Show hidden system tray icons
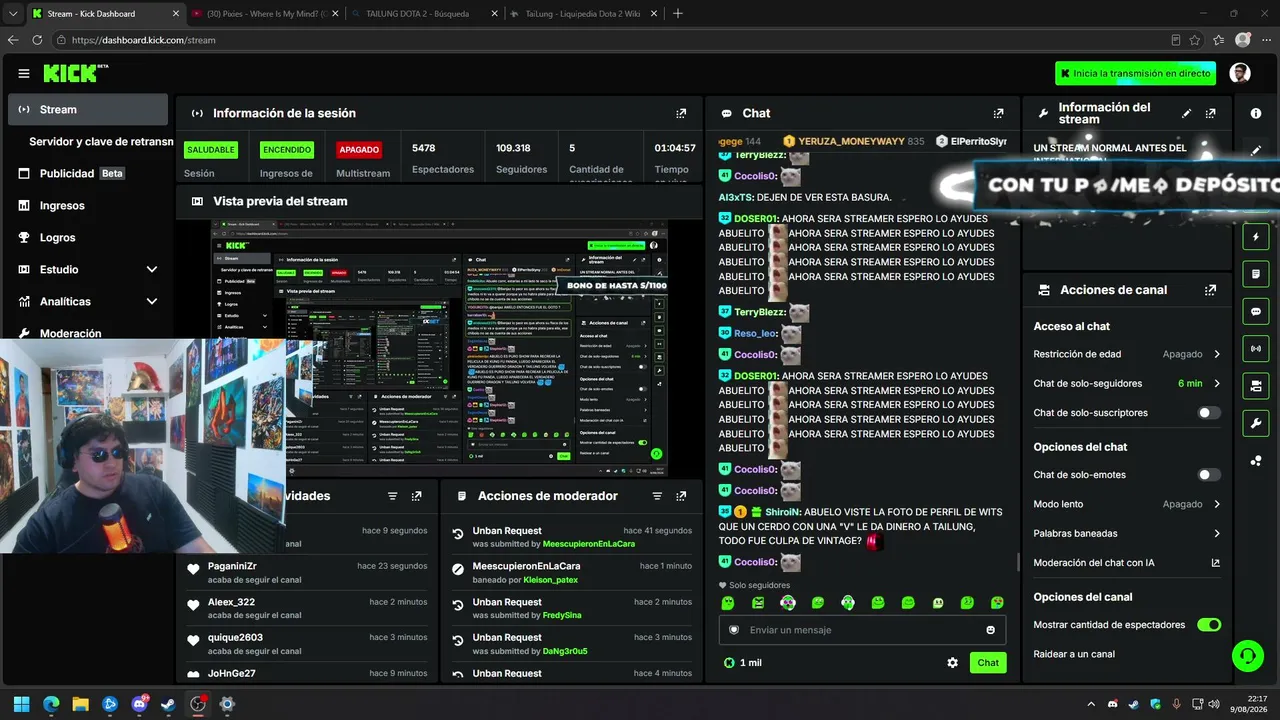 [x=1091, y=704]
